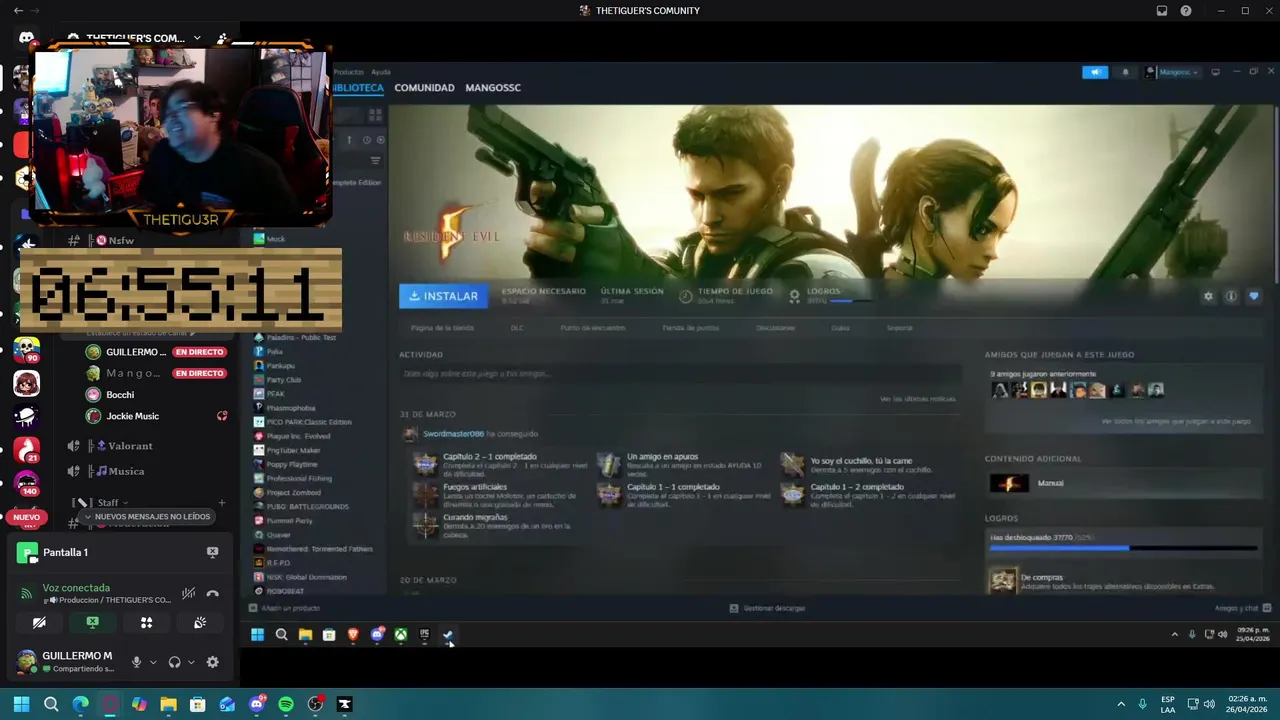
Task: Select Fuegos artificiales achievement icon
Action: (426, 494)
